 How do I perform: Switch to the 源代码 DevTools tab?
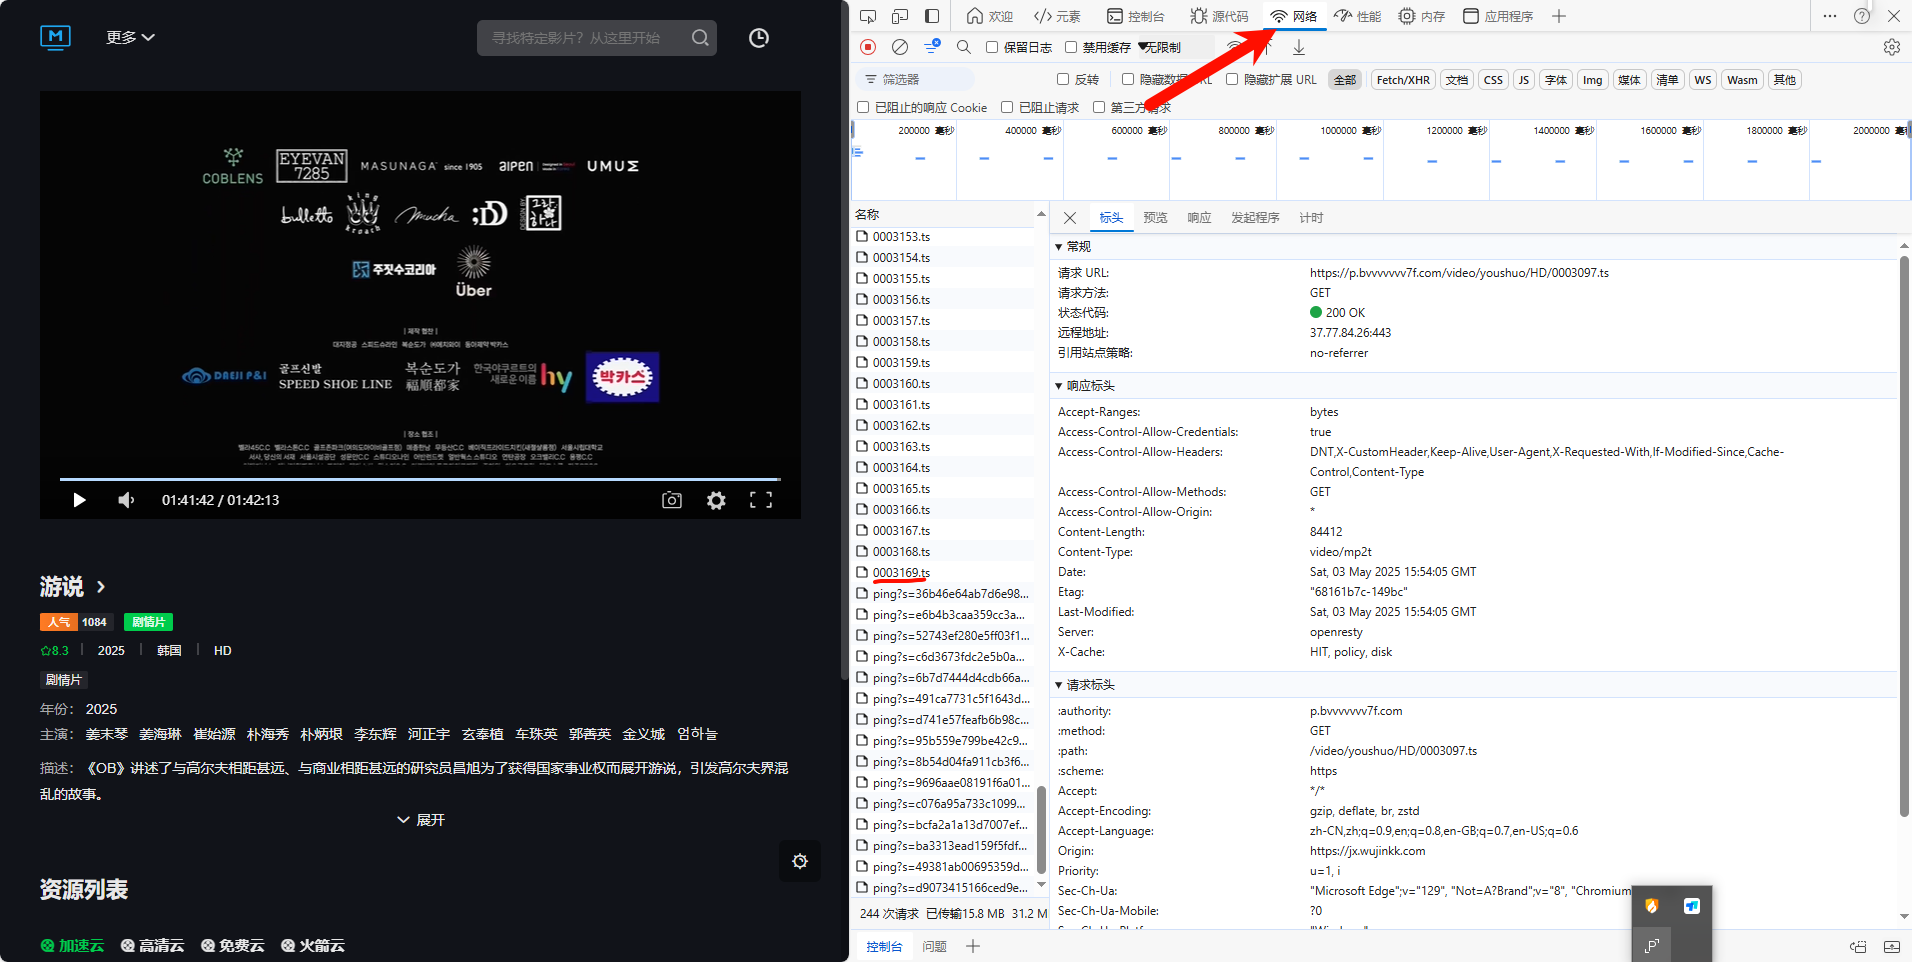(x=1219, y=16)
